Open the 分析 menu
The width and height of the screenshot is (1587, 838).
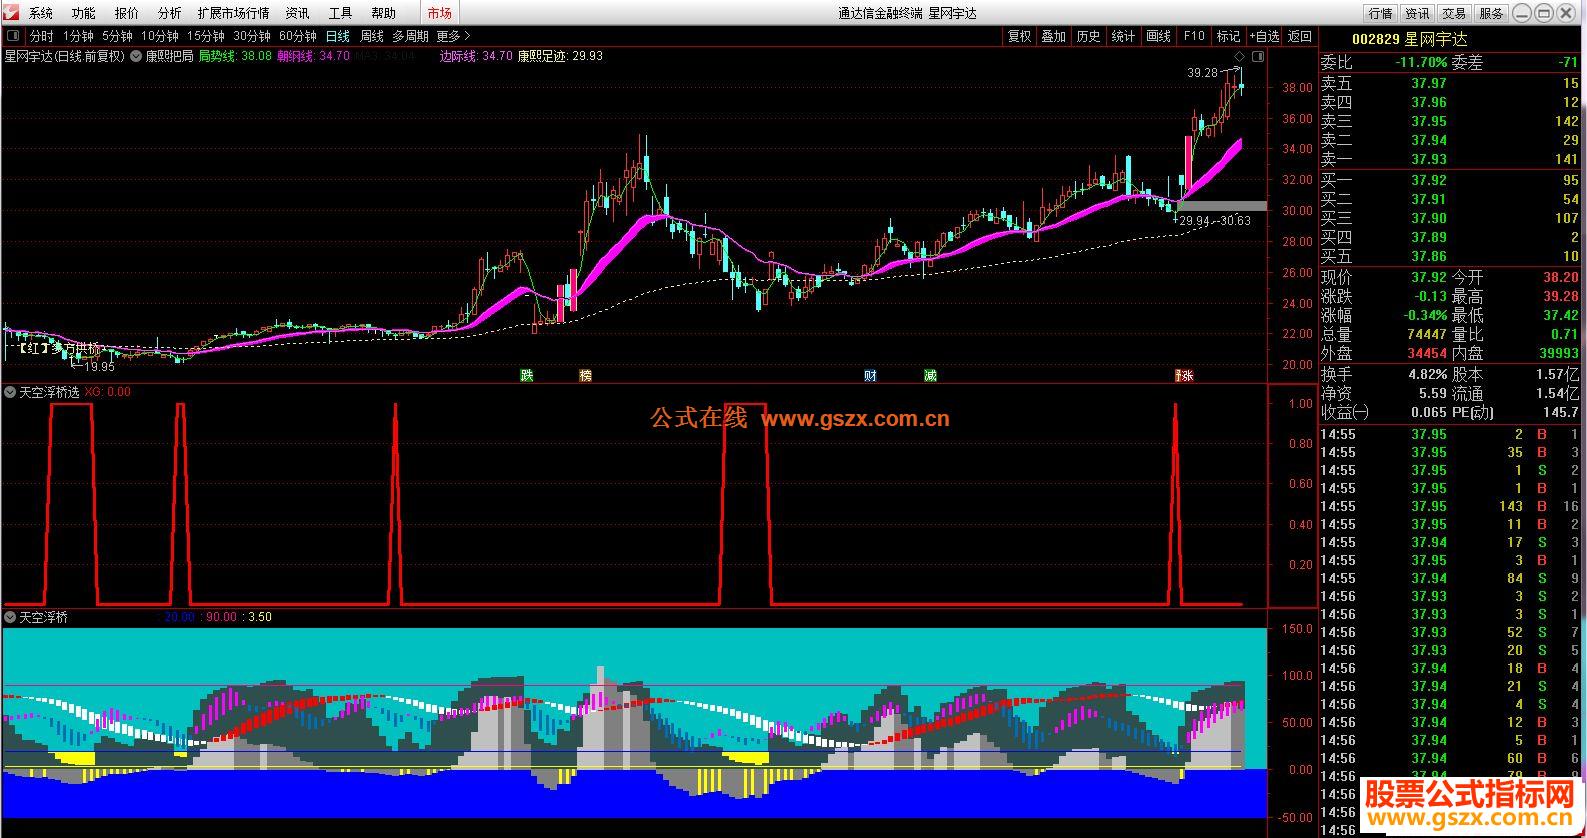click(x=170, y=13)
